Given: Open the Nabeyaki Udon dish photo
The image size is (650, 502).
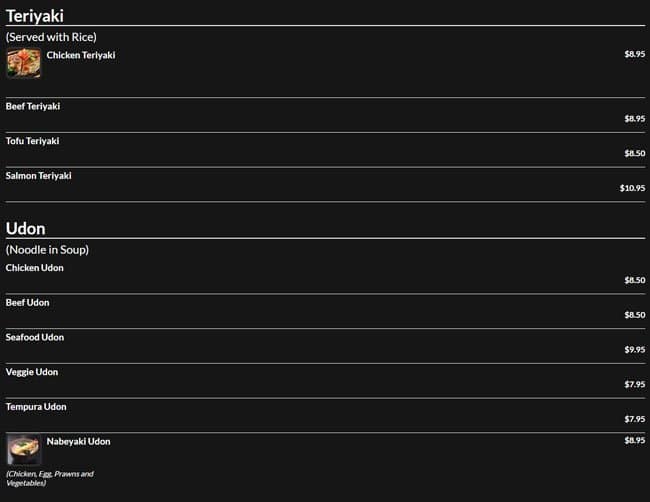Looking at the screenshot, I should [23, 449].
